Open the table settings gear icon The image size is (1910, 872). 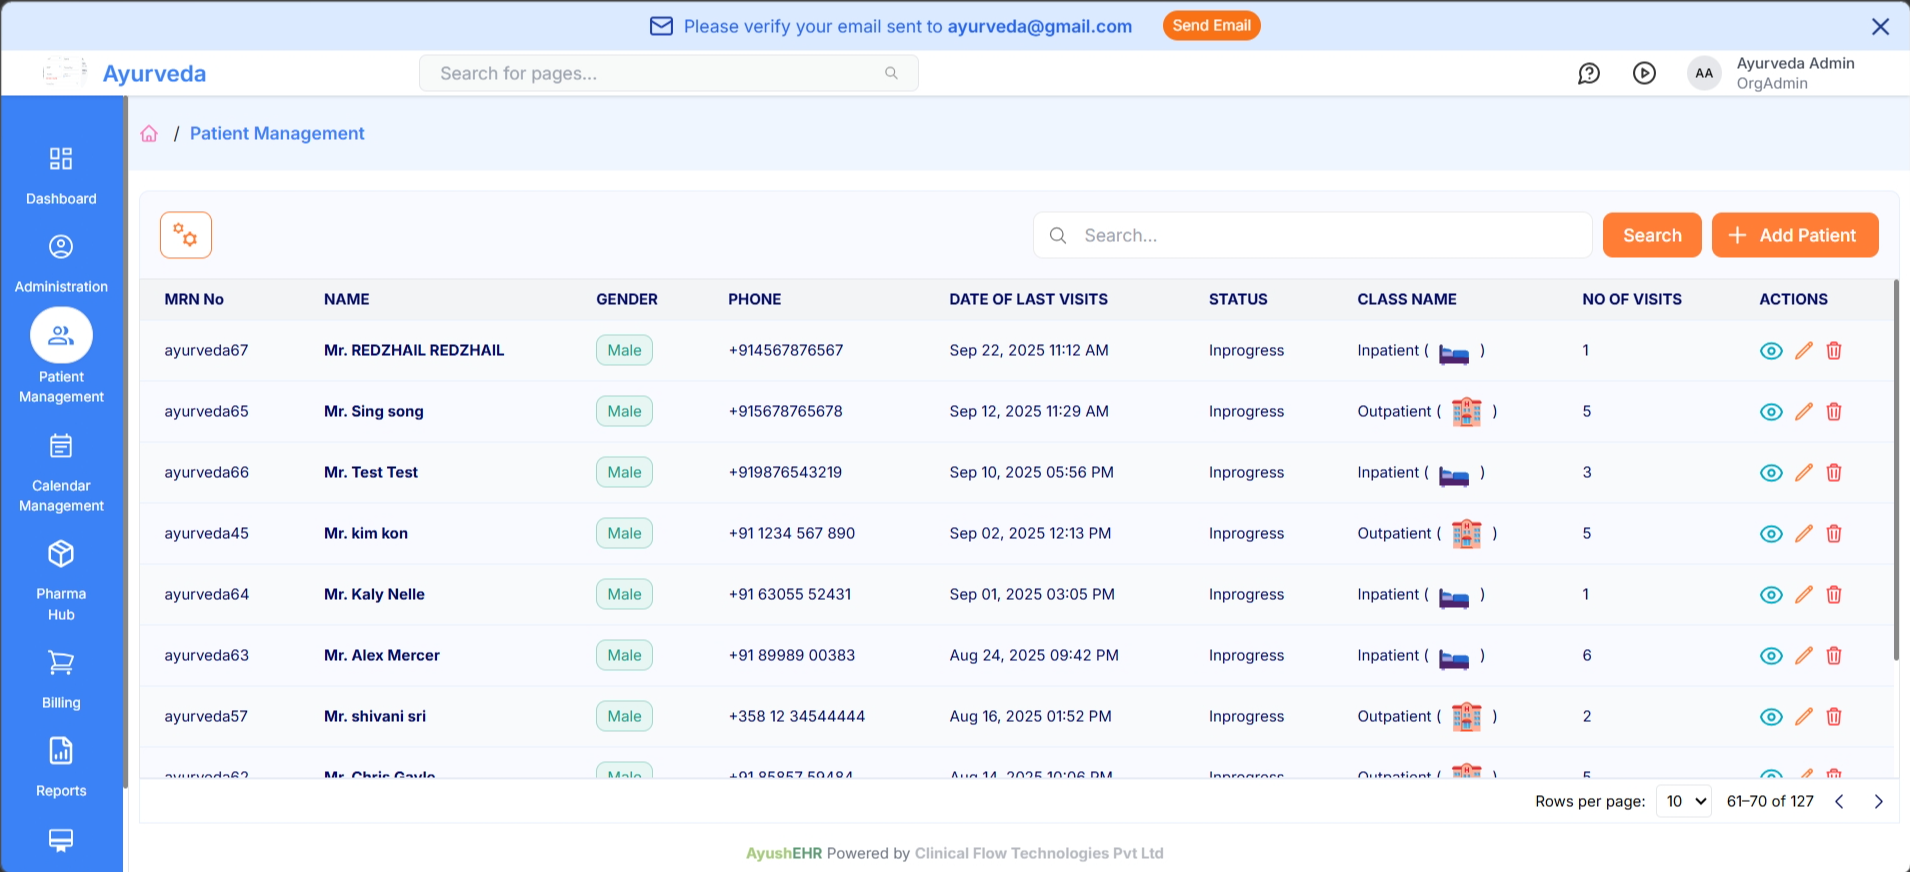[x=186, y=235]
